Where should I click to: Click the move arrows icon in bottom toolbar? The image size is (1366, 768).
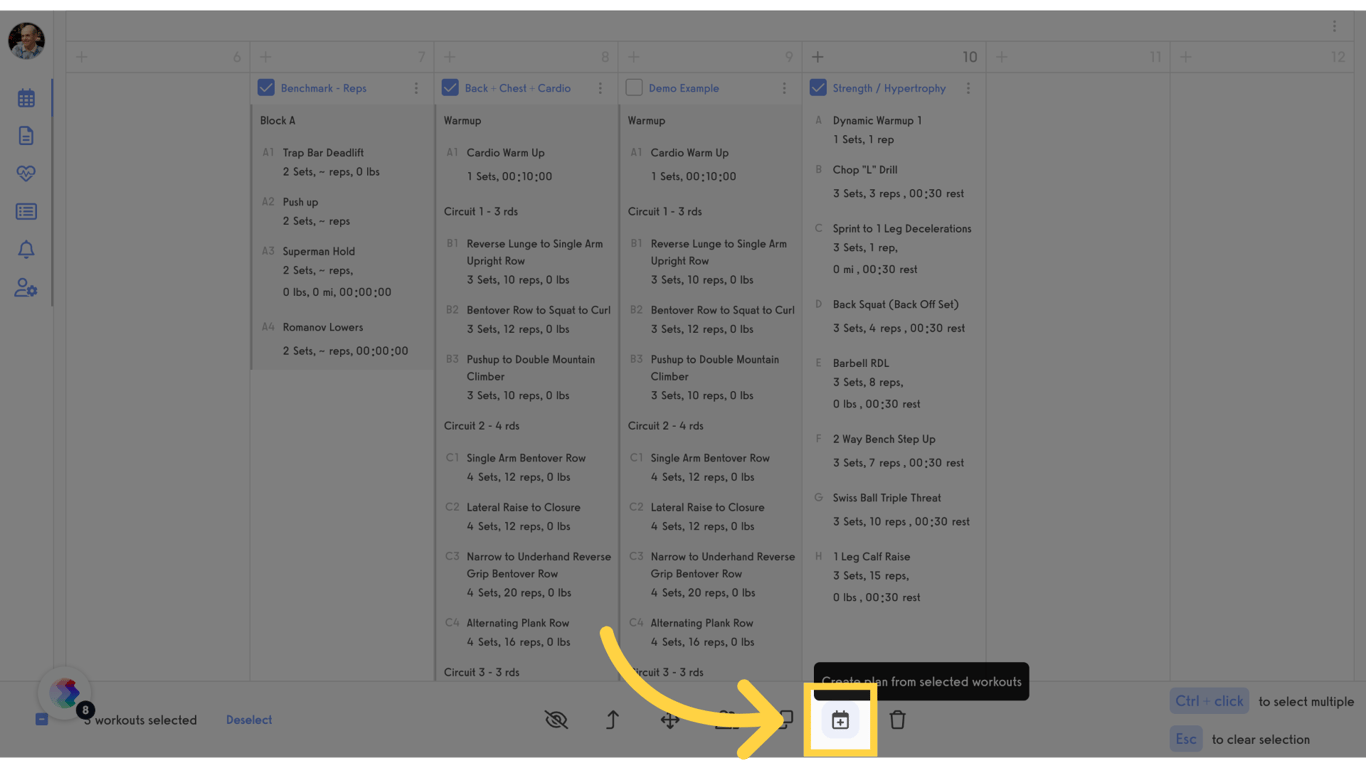(x=670, y=720)
